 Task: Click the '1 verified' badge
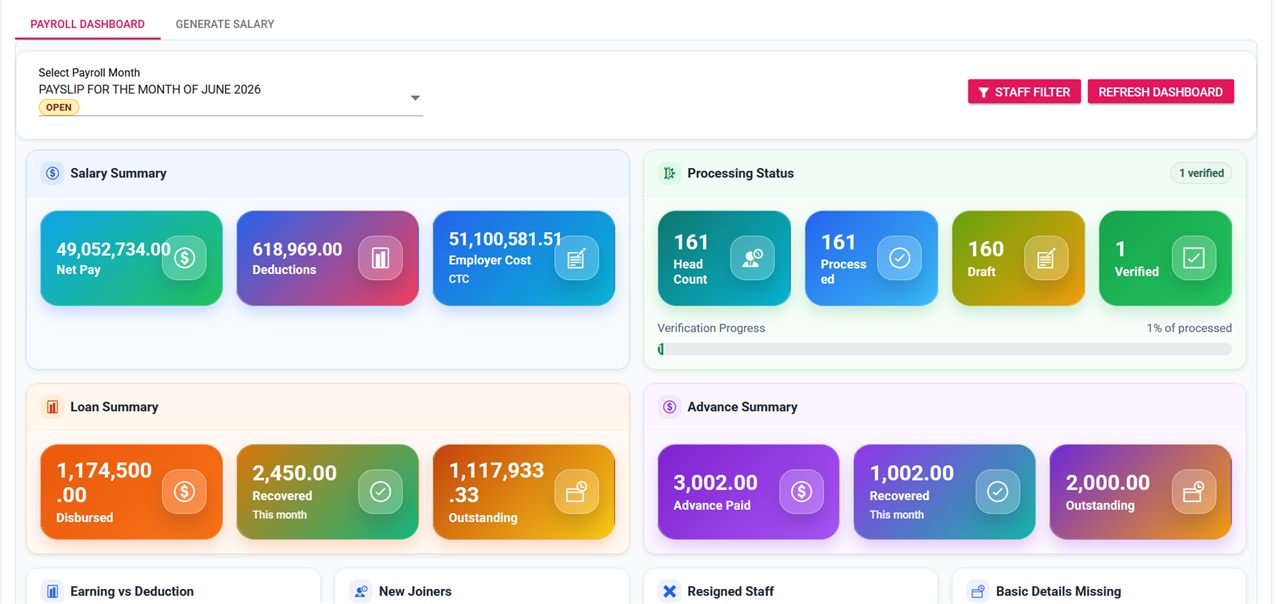click(1201, 173)
